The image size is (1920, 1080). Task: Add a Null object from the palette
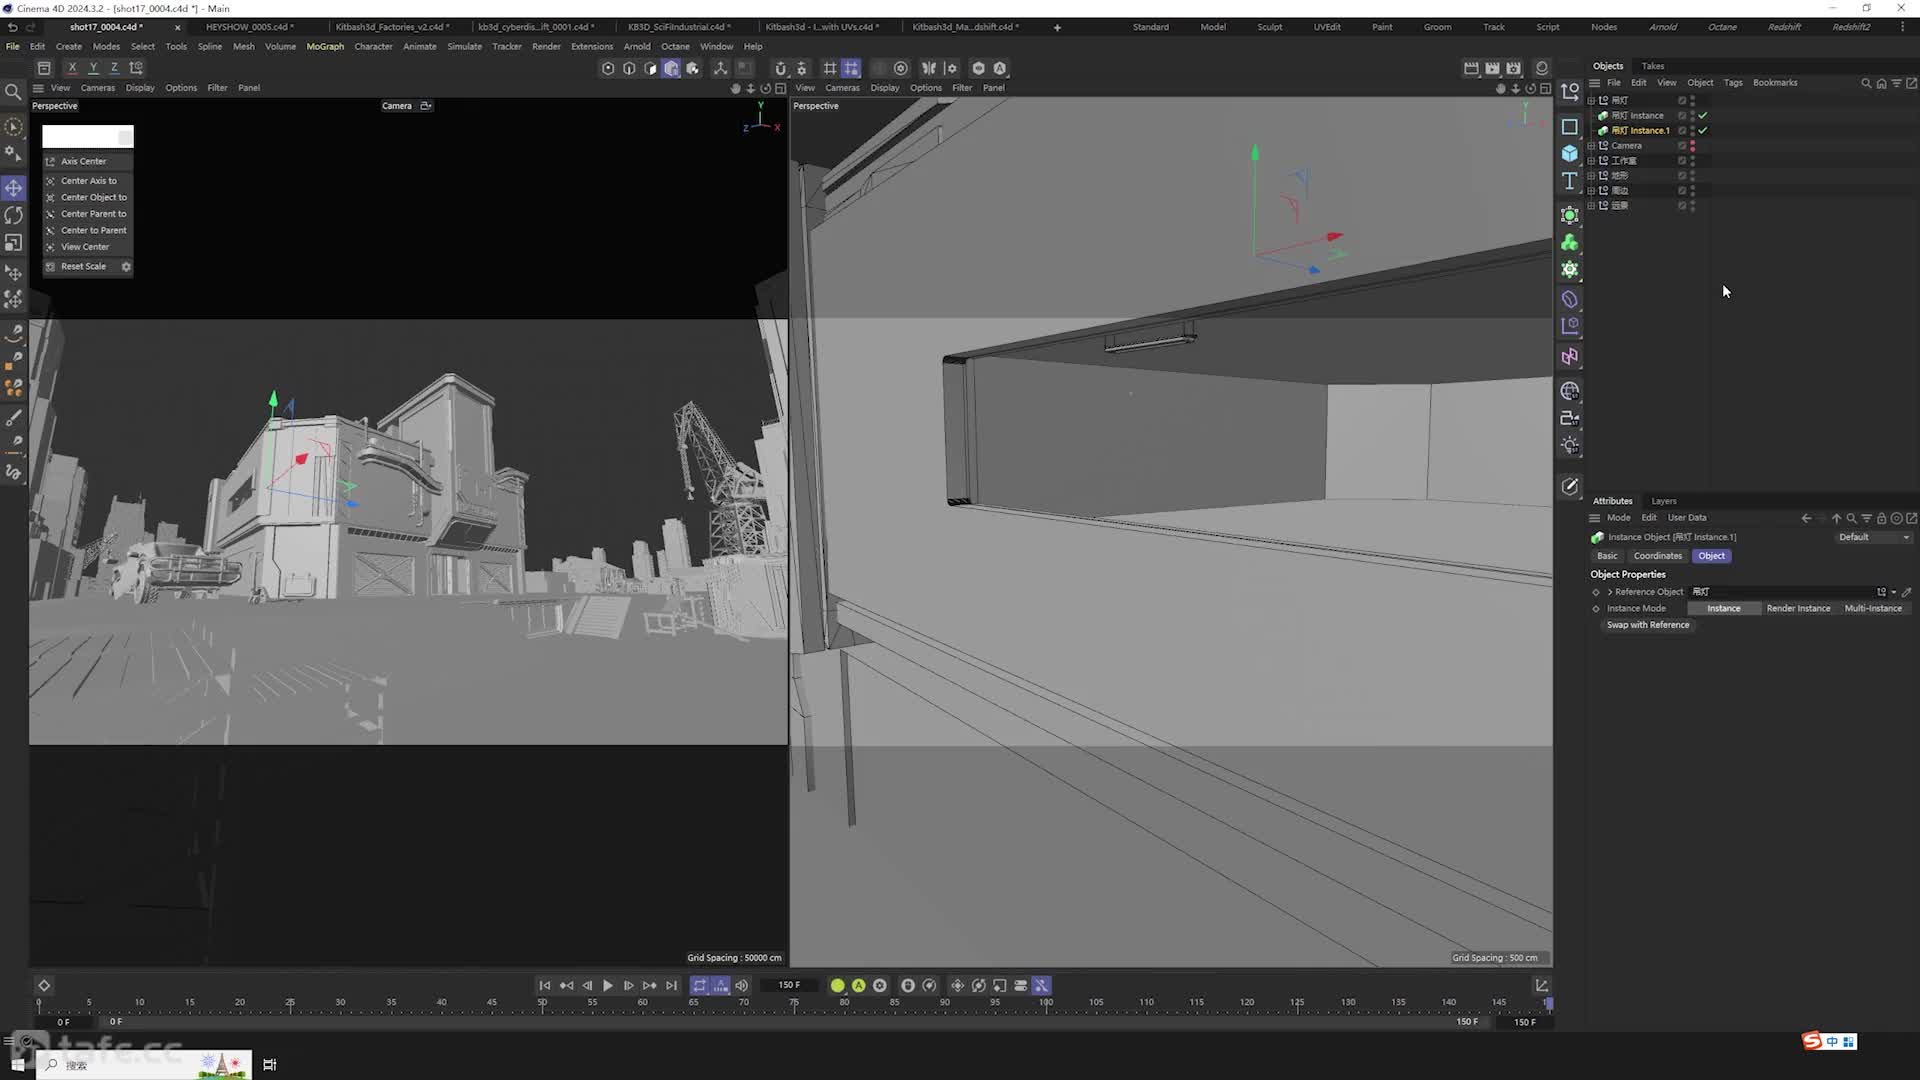click(x=1570, y=91)
